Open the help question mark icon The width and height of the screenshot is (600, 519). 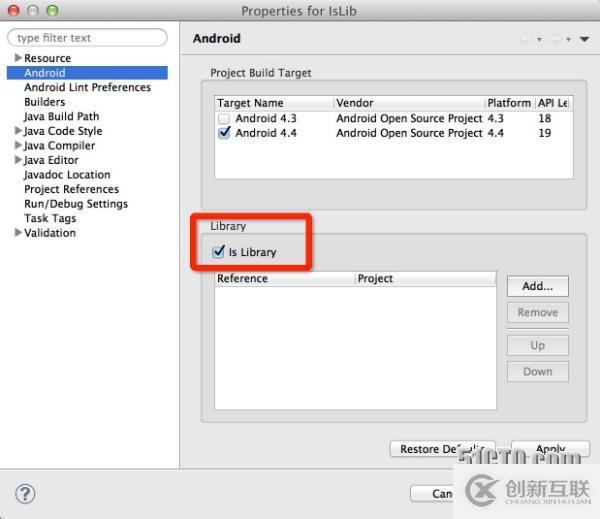coord(25,494)
